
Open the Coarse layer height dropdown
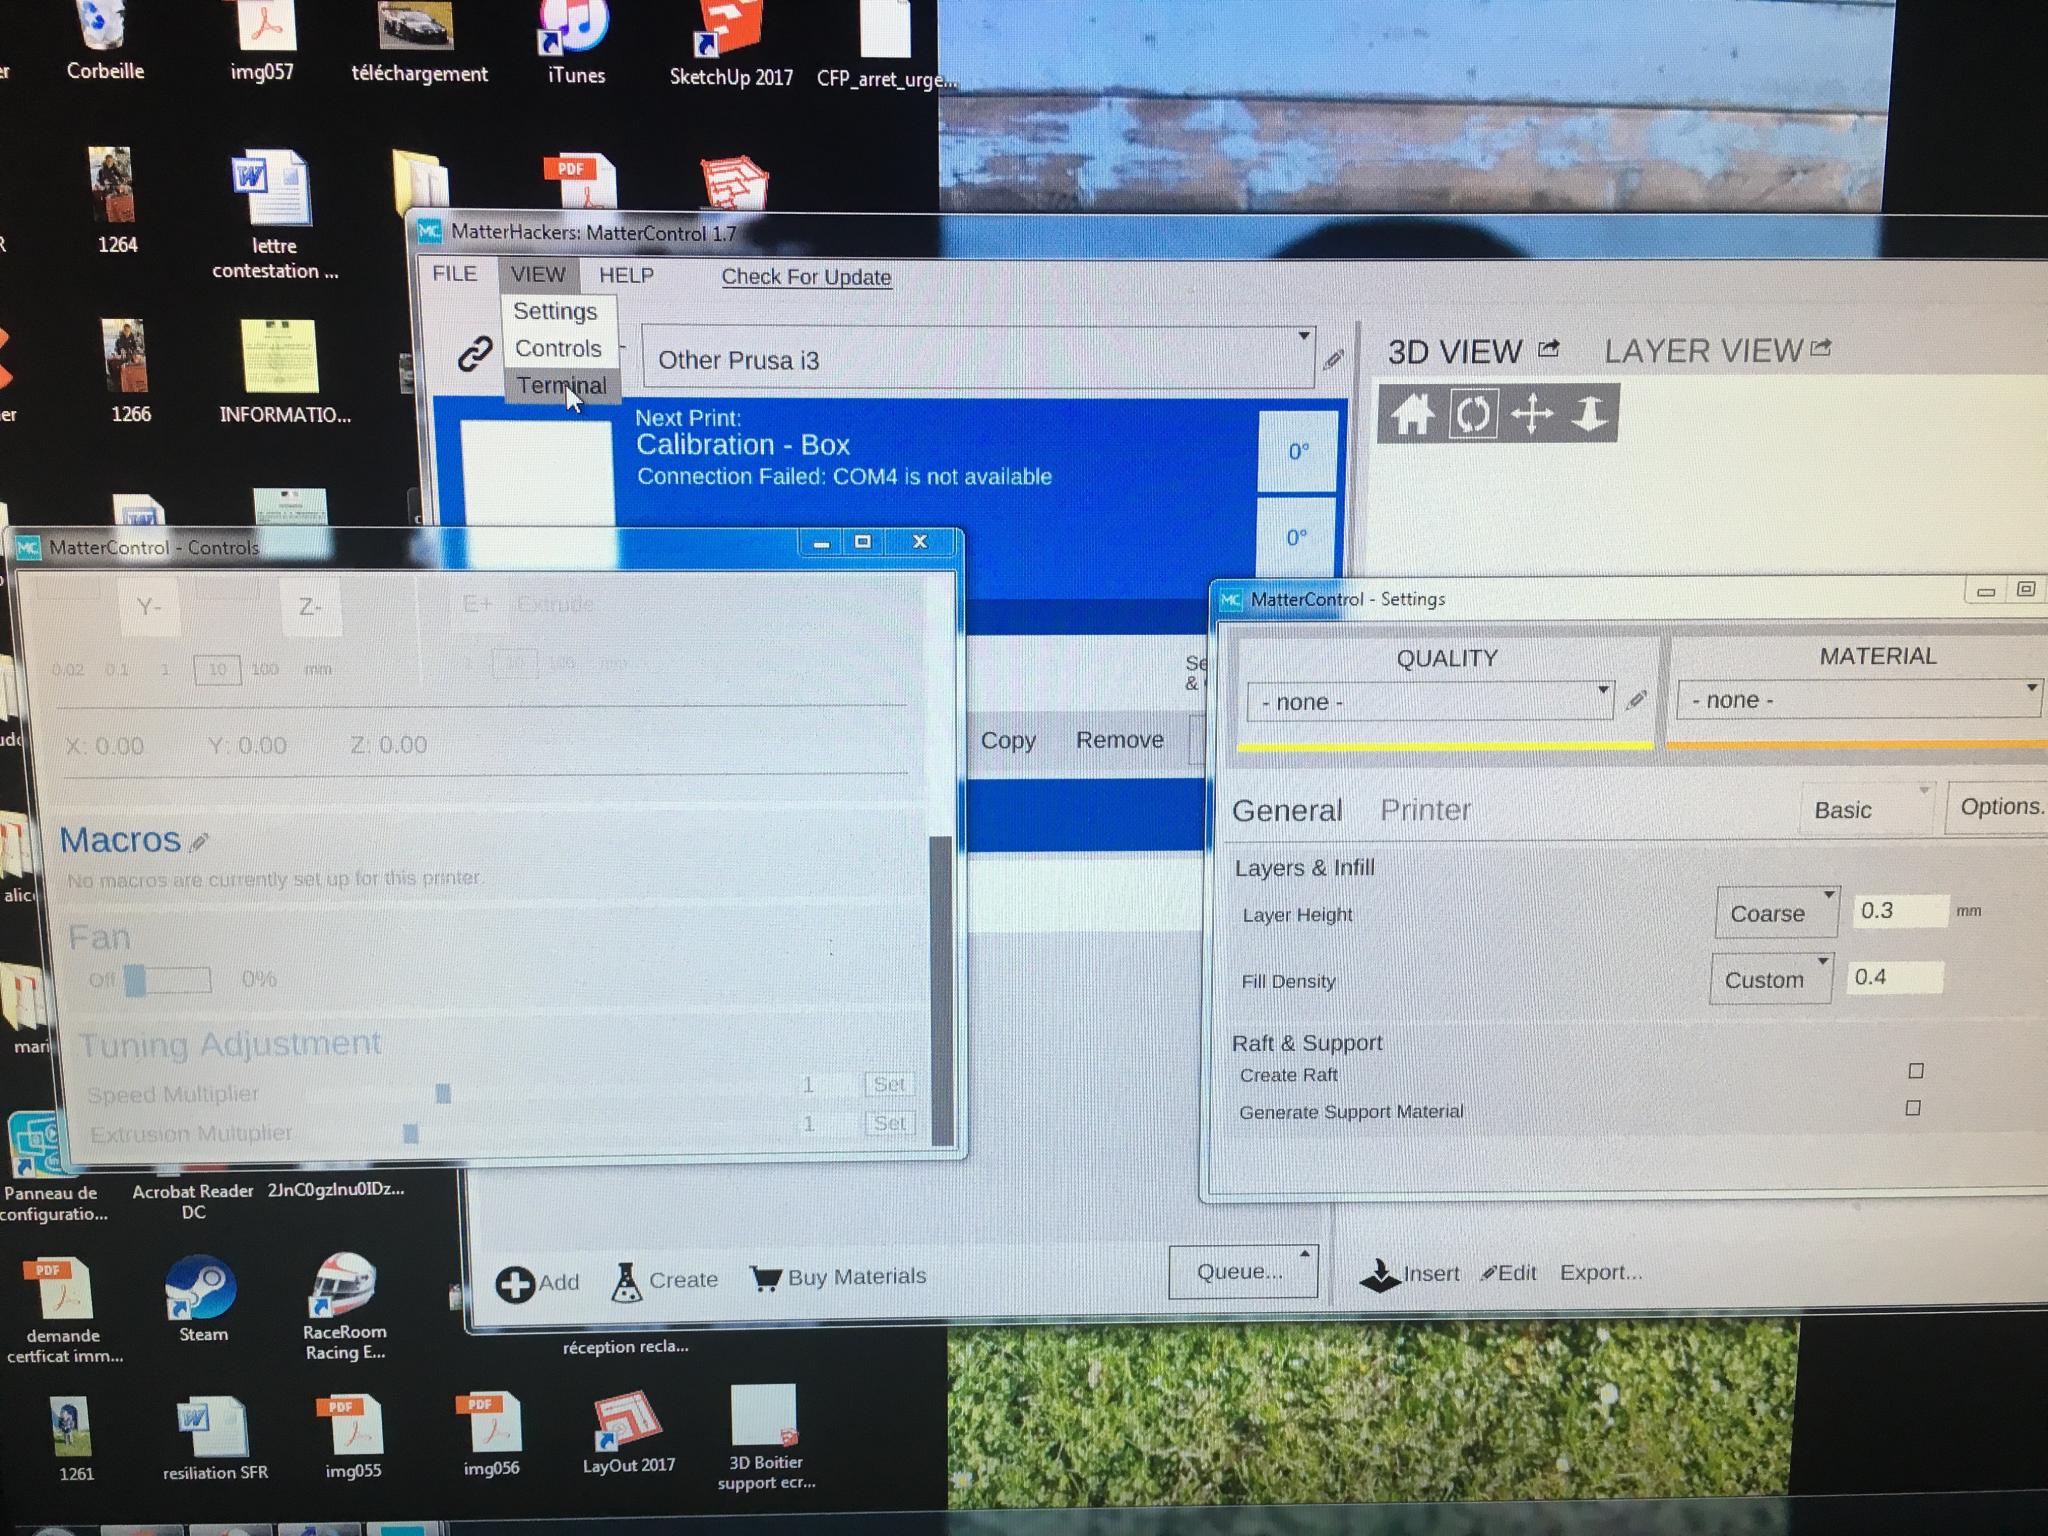pos(1776,913)
